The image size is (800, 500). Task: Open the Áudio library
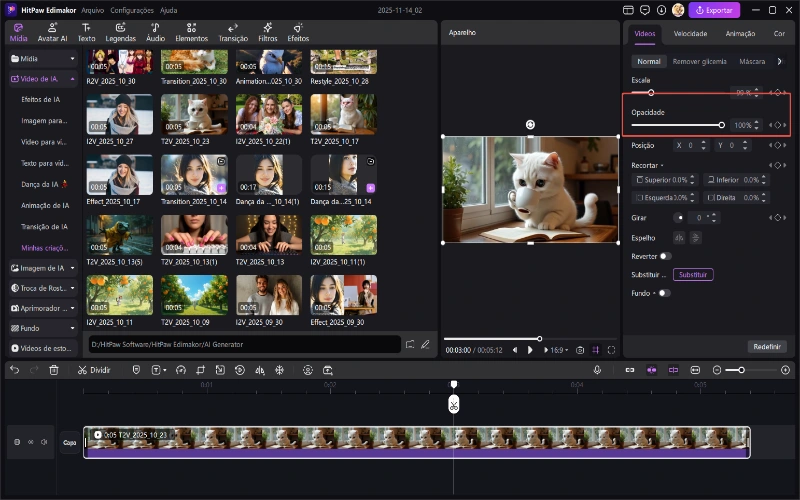pyautogui.click(x=155, y=33)
